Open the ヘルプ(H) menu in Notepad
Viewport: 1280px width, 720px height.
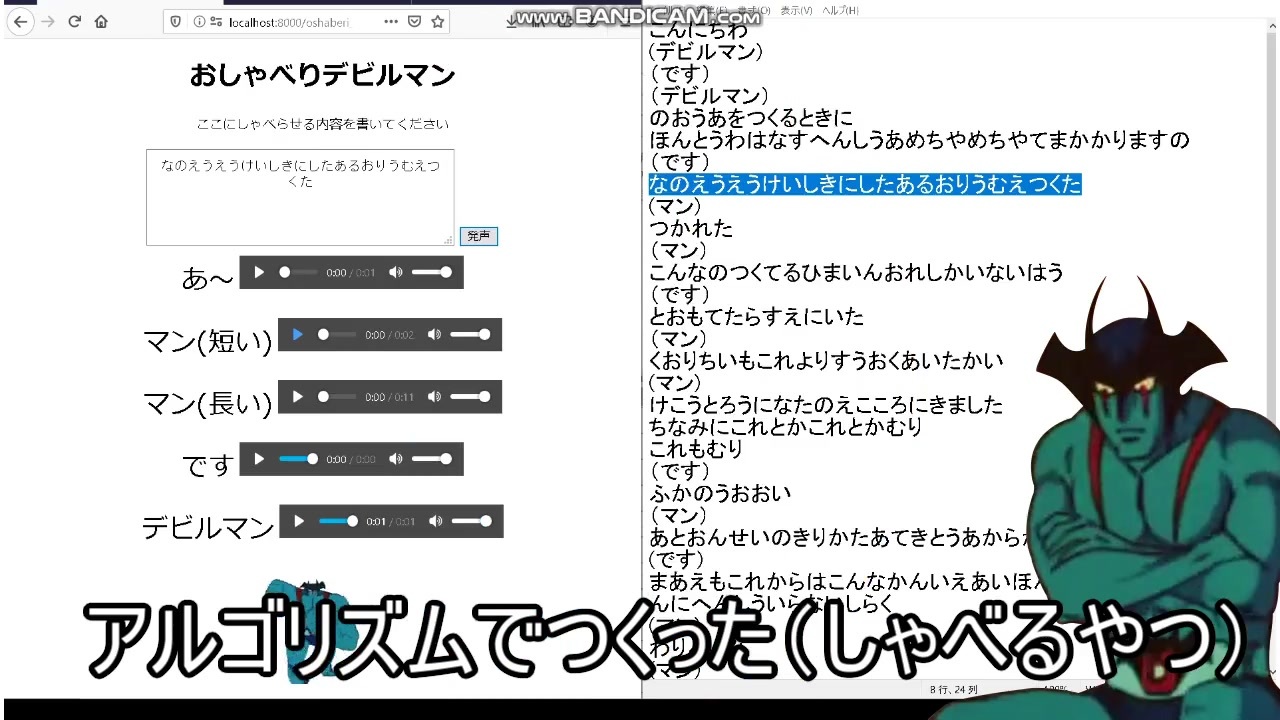tap(840, 10)
